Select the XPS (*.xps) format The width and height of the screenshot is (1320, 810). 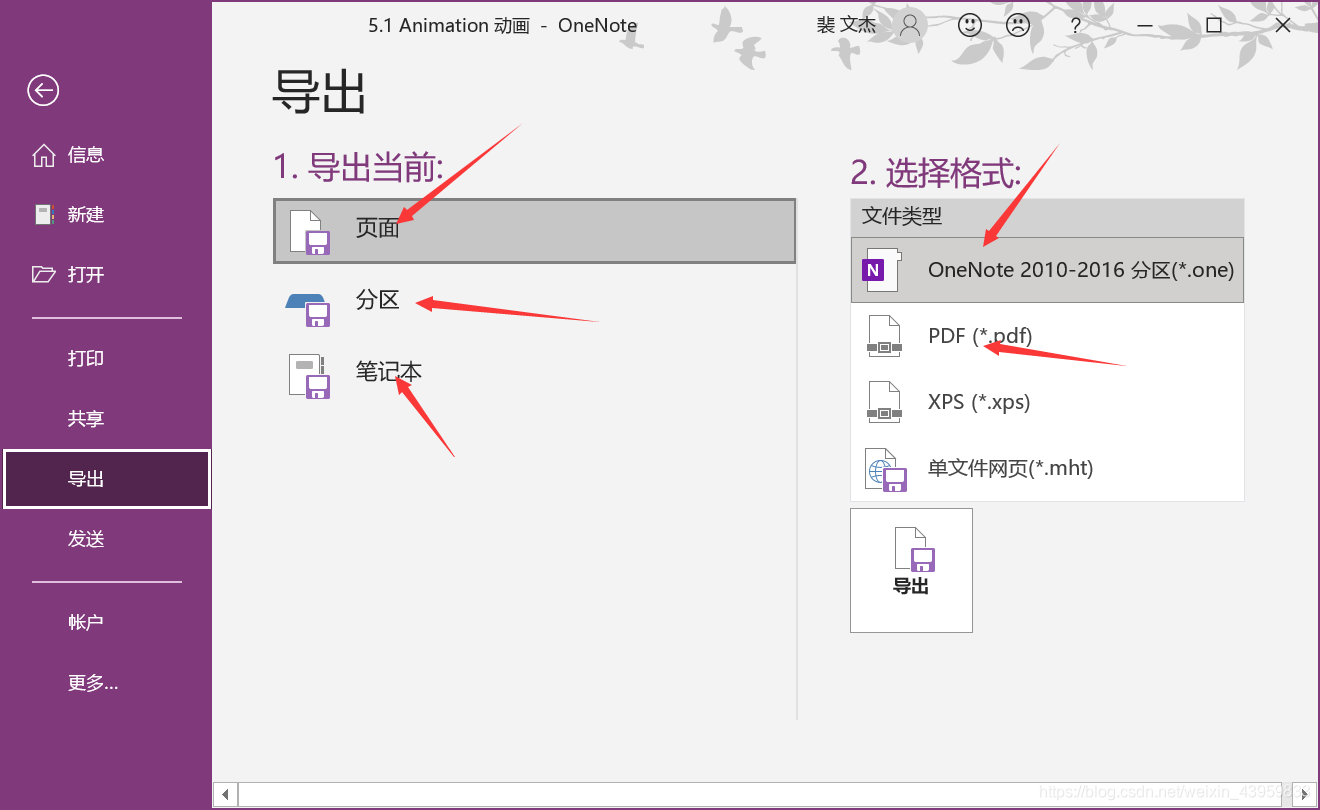coord(1047,402)
